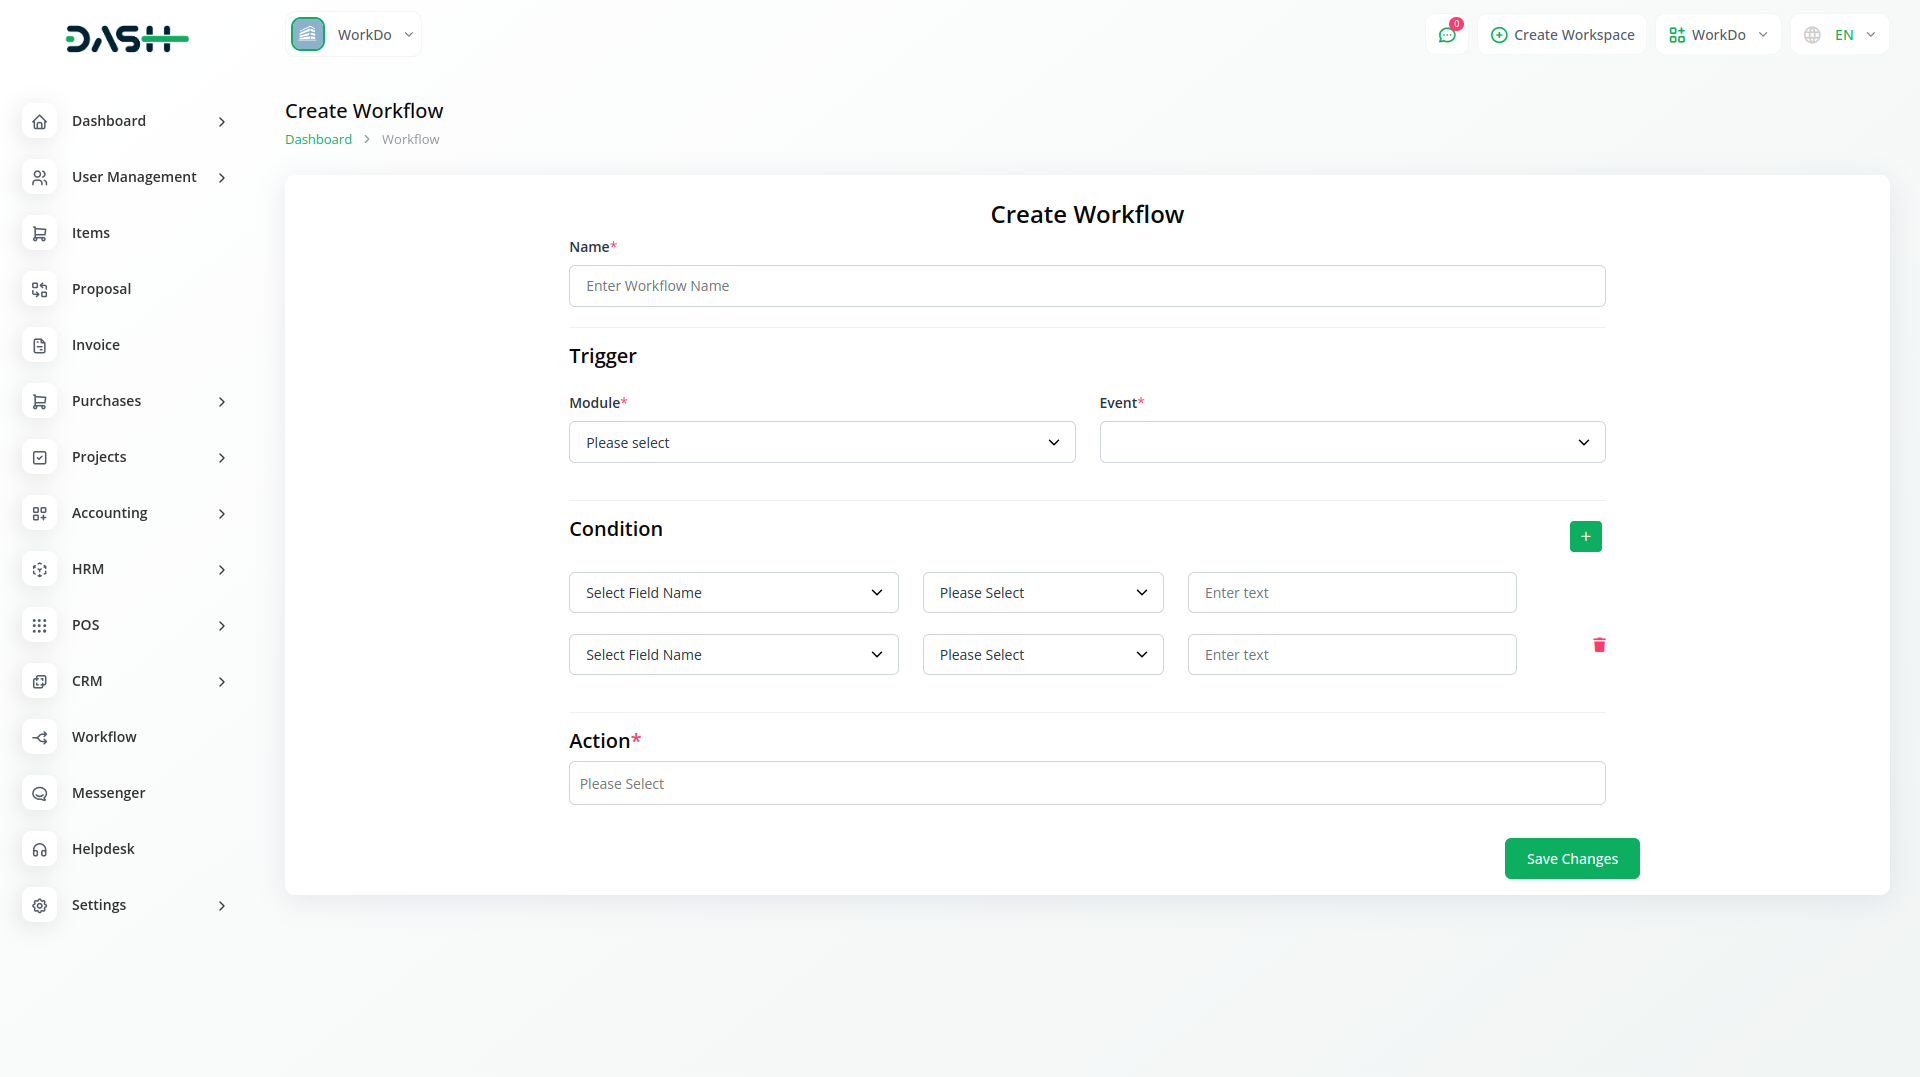1920x1077 pixels.
Task: Expand the Purchases submenu chevron
Action: pyautogui.click(x=222, y=402)
